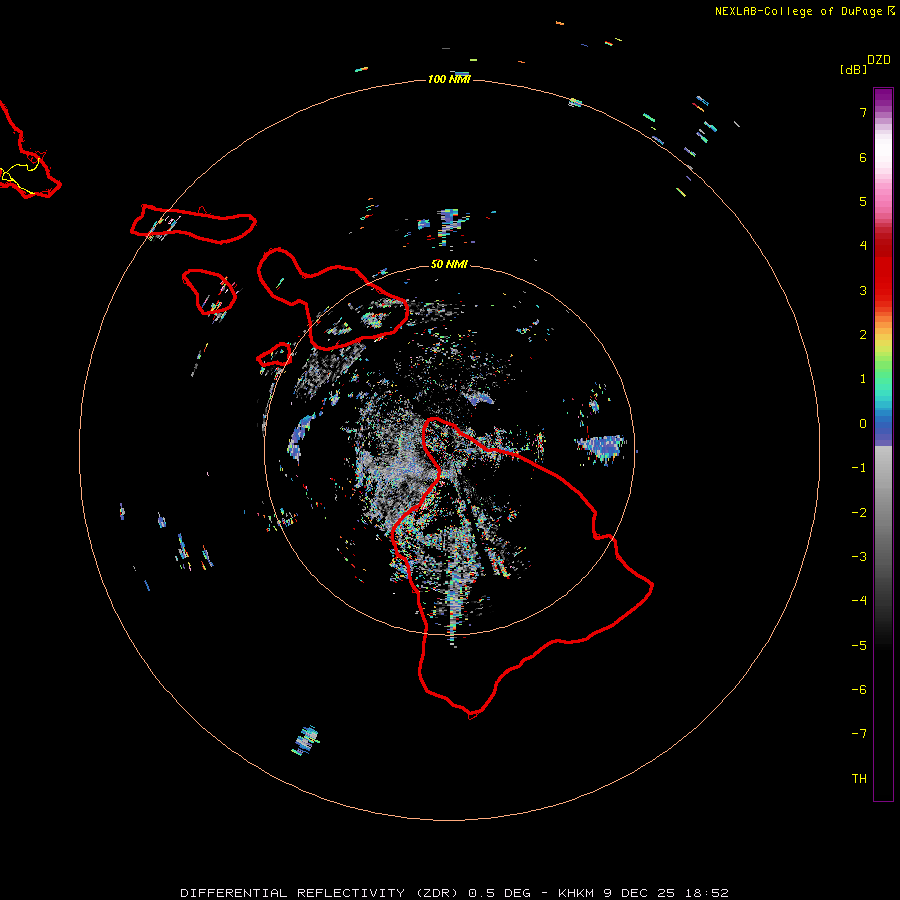Click the NEXLAB-College of DuPage watermark text
This screenshot has height=900, width=900.
[800, 11]
